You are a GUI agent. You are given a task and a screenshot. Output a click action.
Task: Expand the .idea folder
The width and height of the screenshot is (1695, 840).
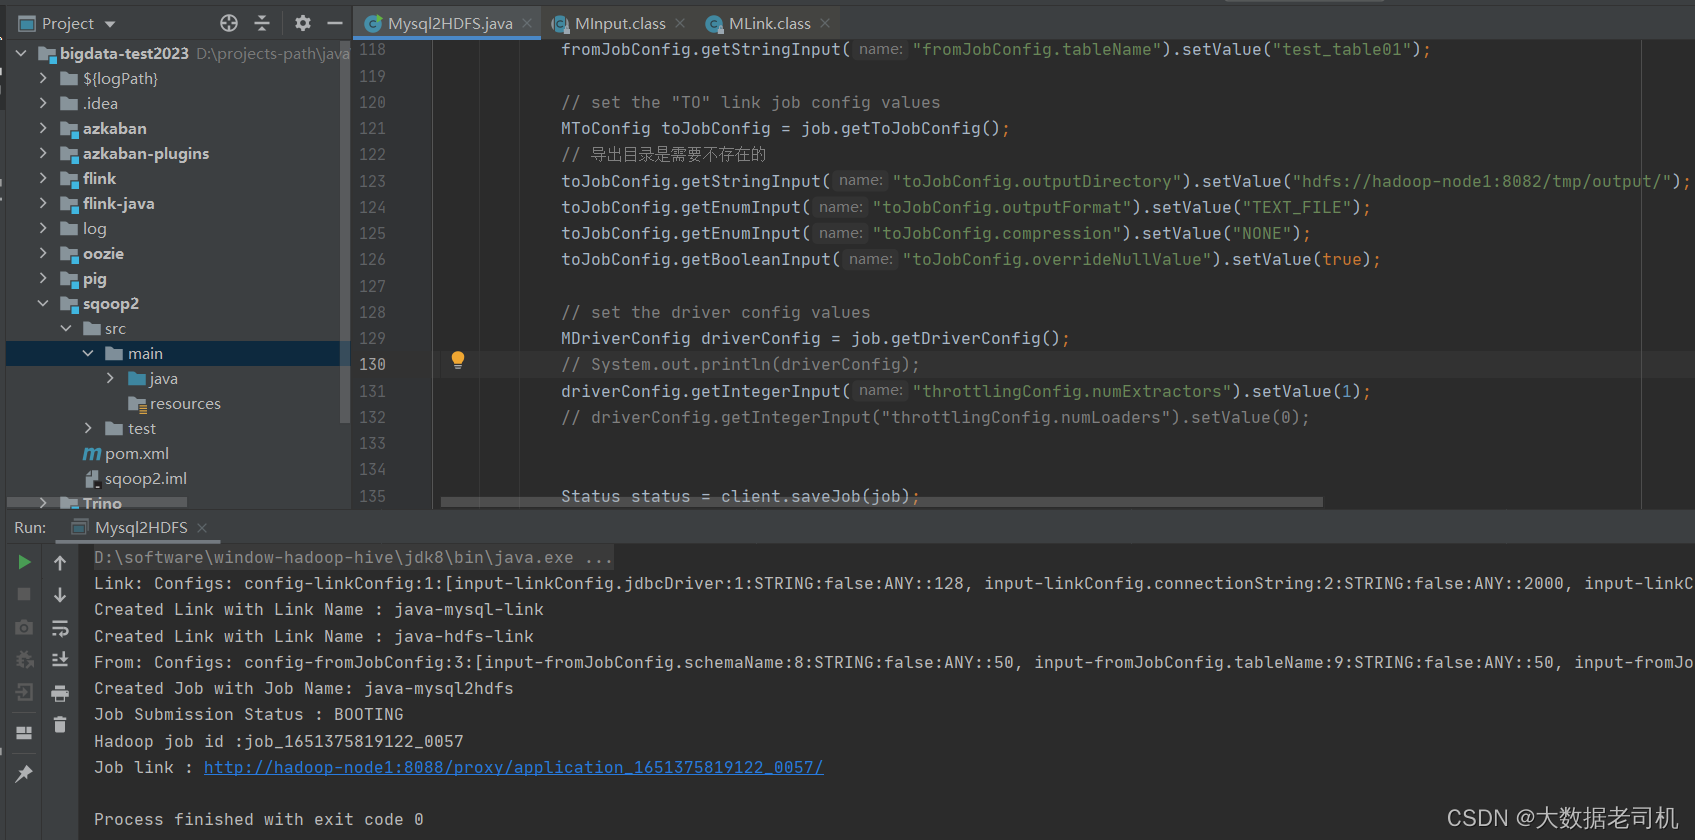coord(43,103)
